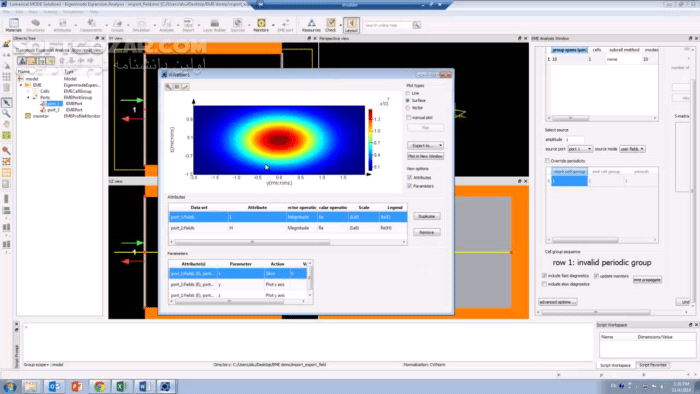Click the Check toolbar icon
Screen dimensions: 700x394
pyautogui.click(x=330, y=25)
